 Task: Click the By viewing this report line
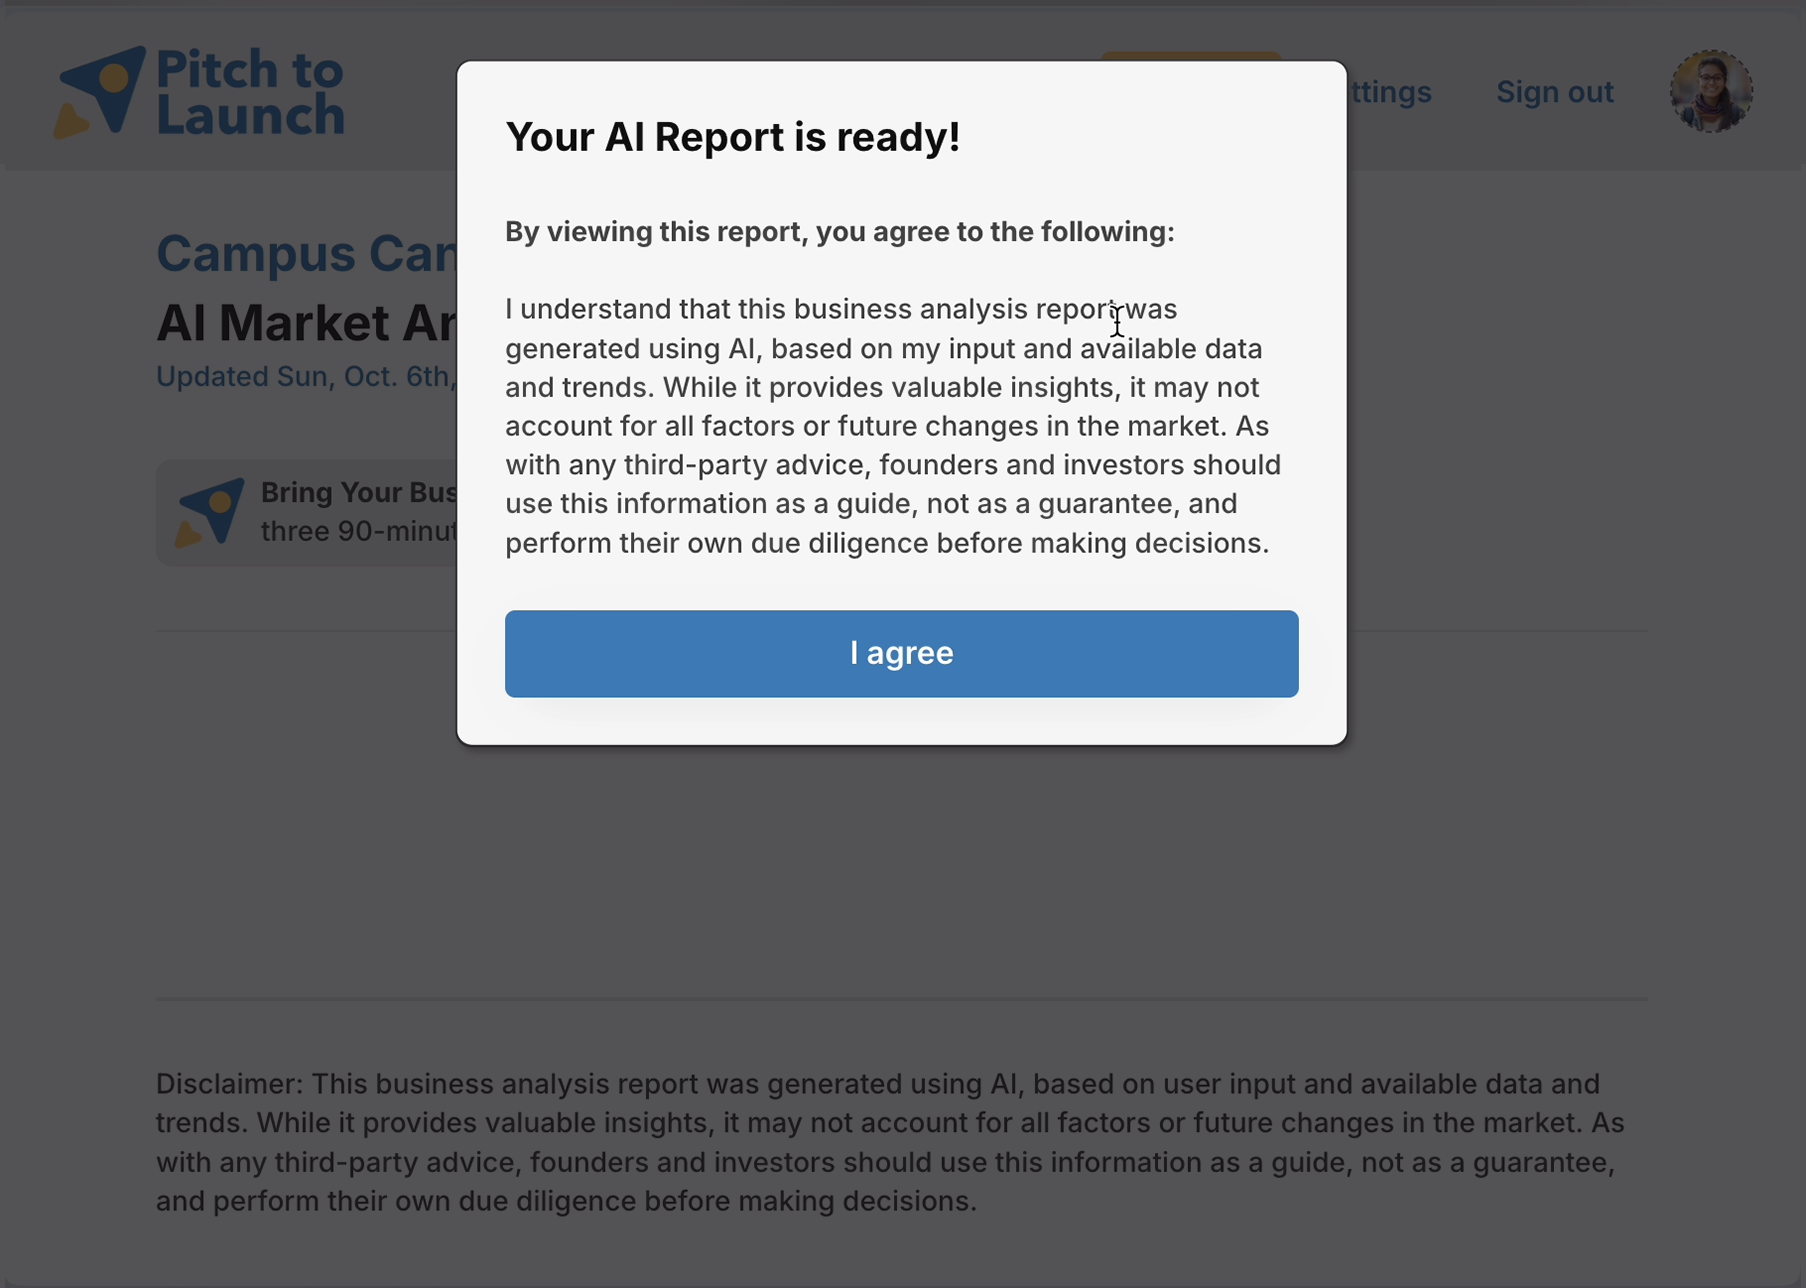pos(839,232)
